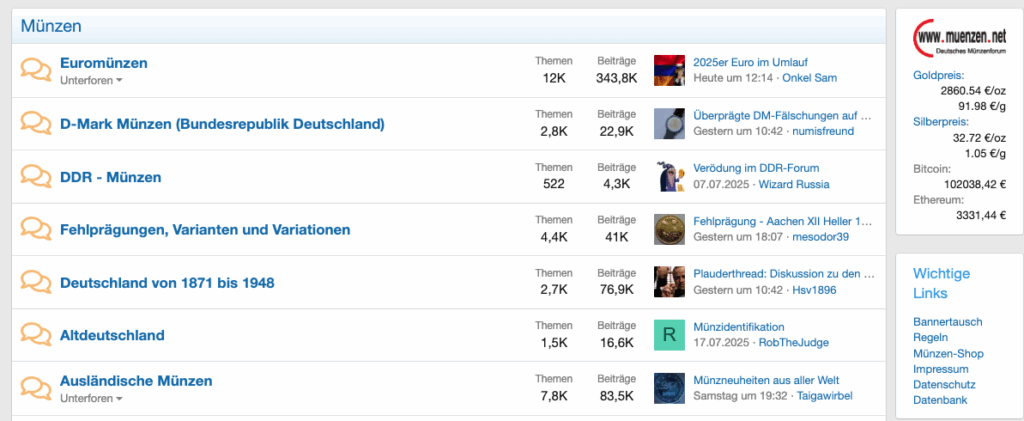Click the speech bubble icon beside Altdeutschland
Image resolution: width=1024 pixels, height=421 pixels.
[36, 335]
